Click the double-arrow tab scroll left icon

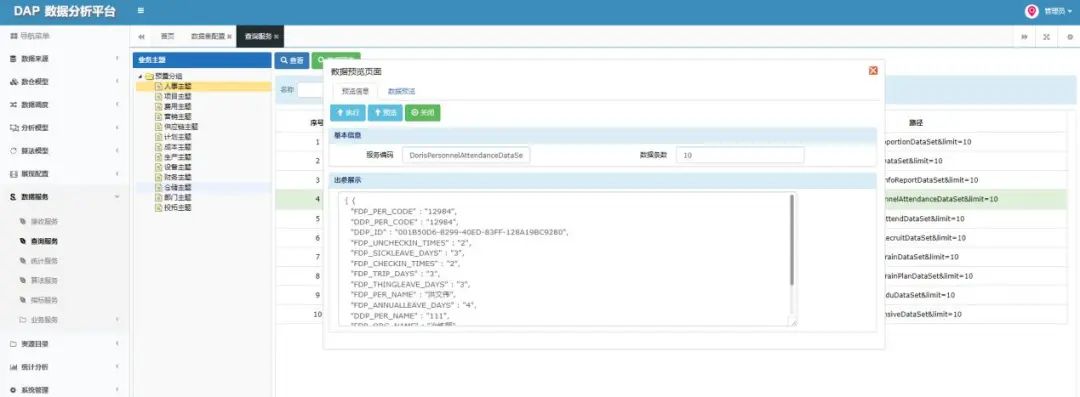[x=141, y=37]
